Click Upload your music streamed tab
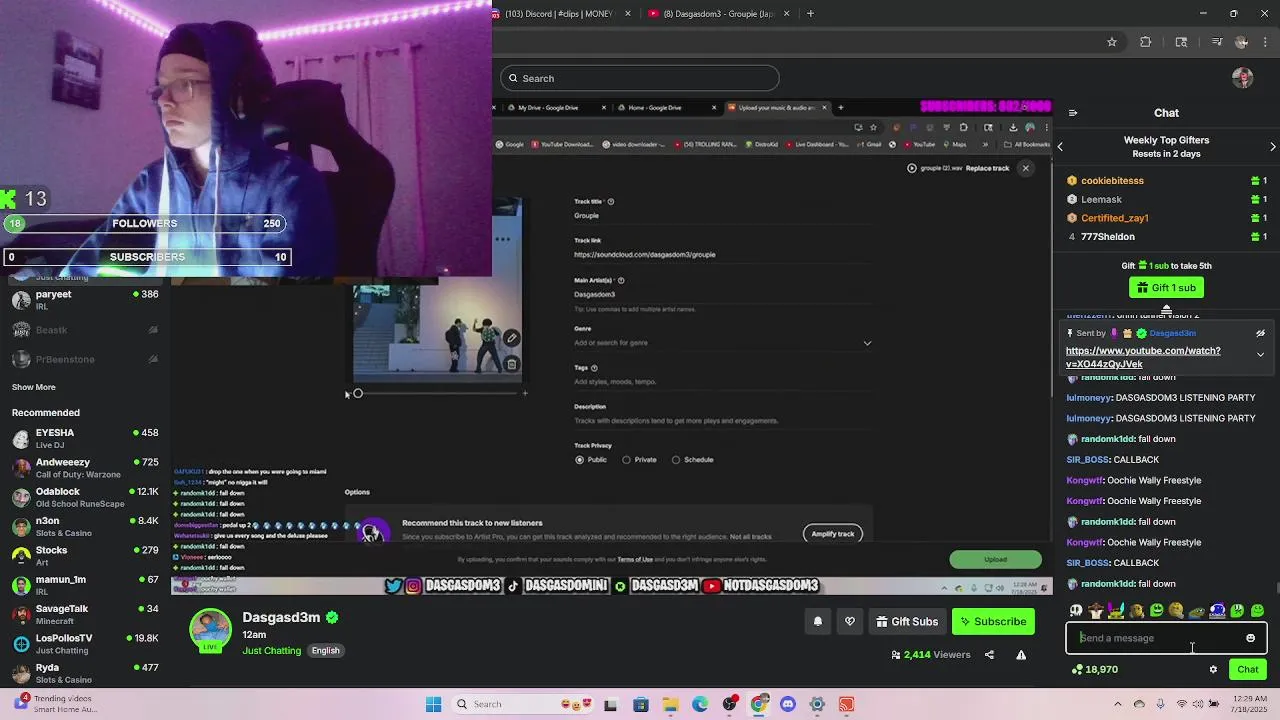 coord(776,107)
